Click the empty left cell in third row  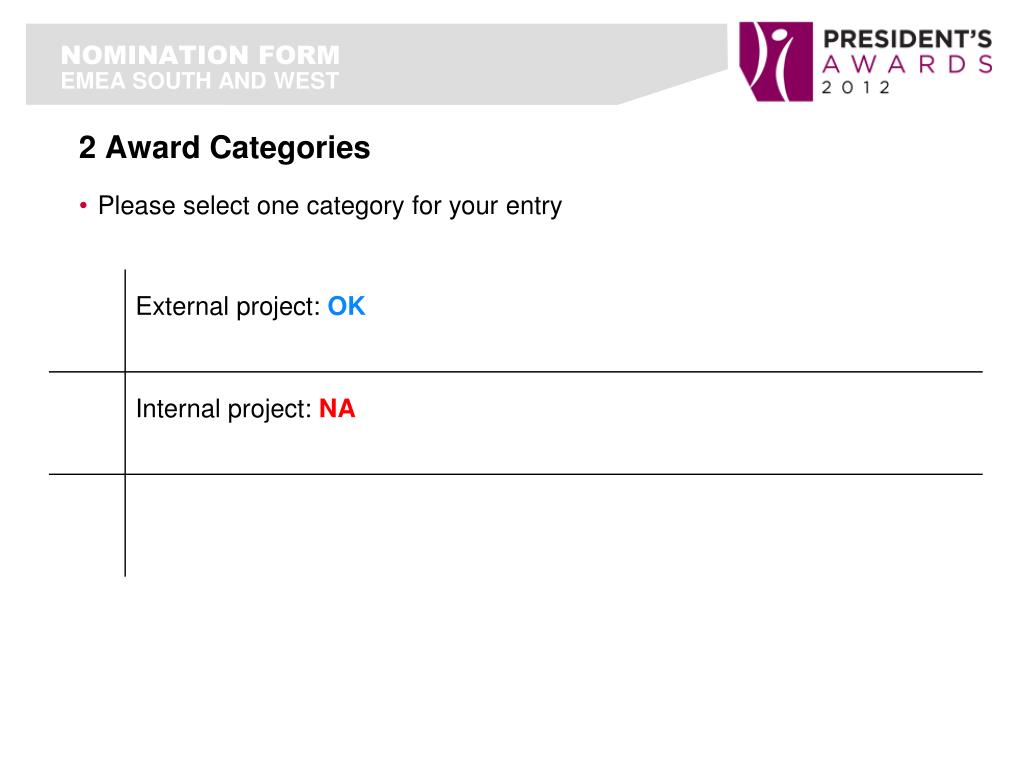coord(87,526)
